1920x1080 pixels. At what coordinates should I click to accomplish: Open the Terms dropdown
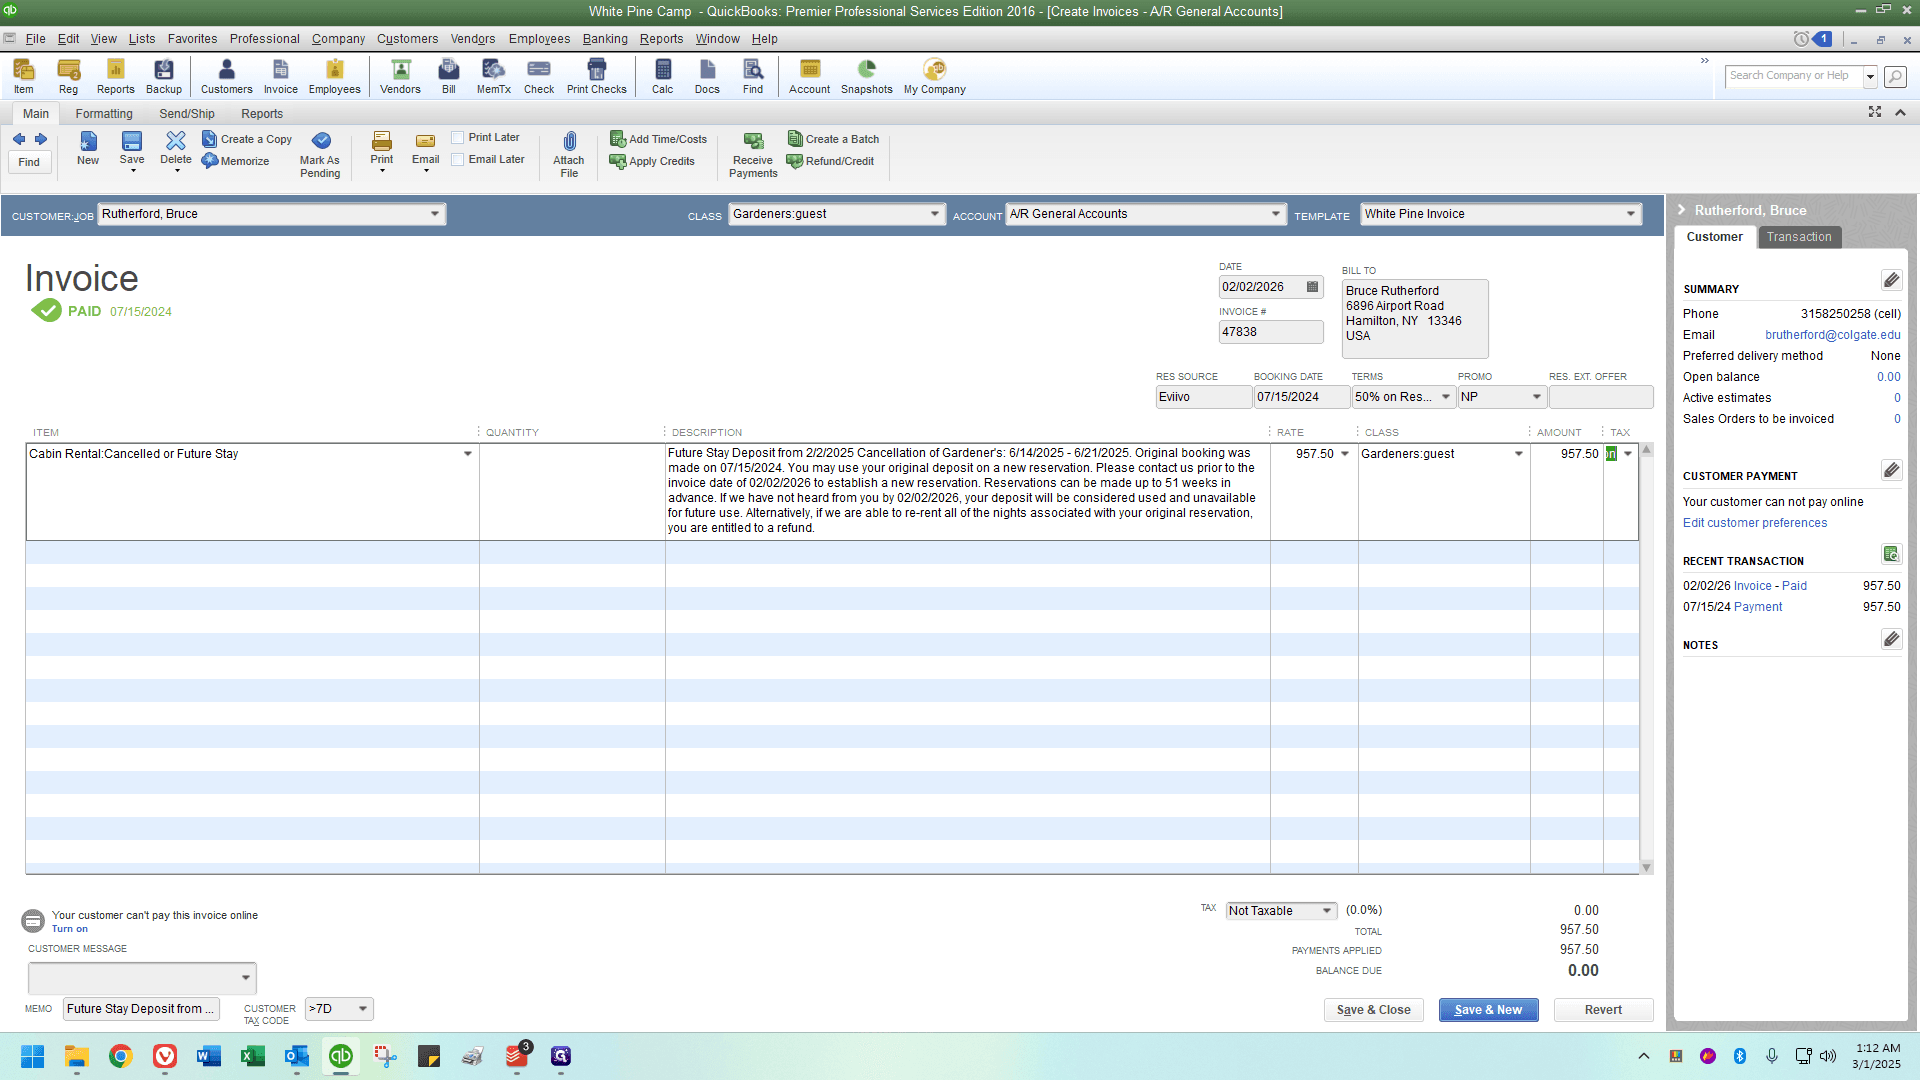point(1446,397)
